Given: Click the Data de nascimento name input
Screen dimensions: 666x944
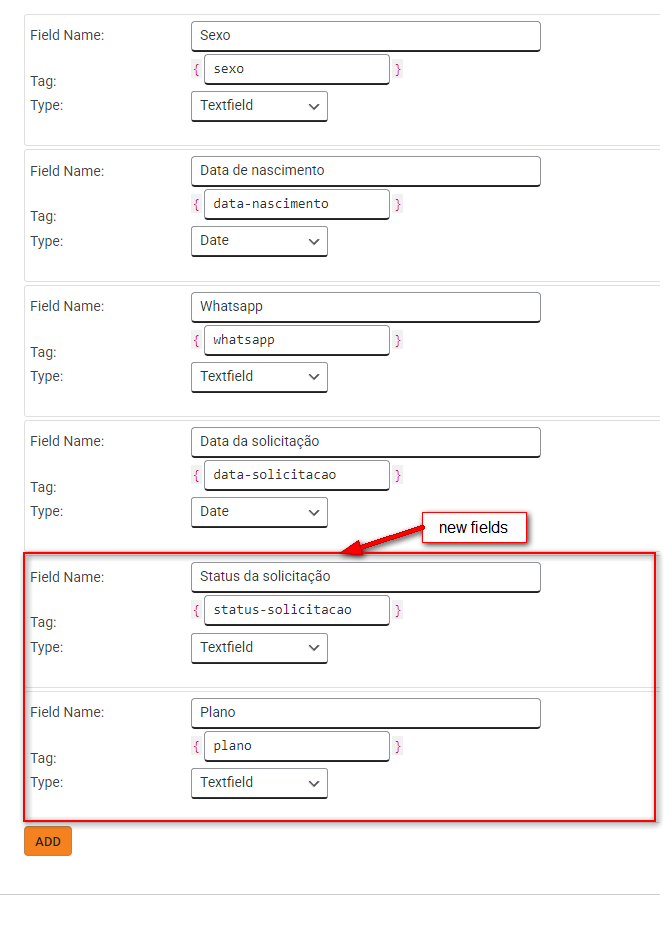Looking at the screenshot, I should click(x=365, y=171).
